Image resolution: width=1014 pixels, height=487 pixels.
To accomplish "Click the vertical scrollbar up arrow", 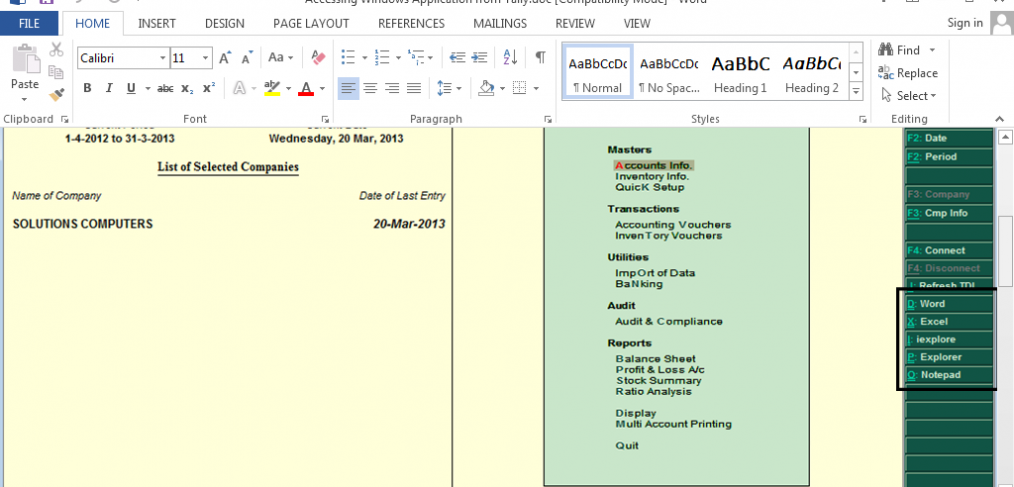I will (1005, 137).
